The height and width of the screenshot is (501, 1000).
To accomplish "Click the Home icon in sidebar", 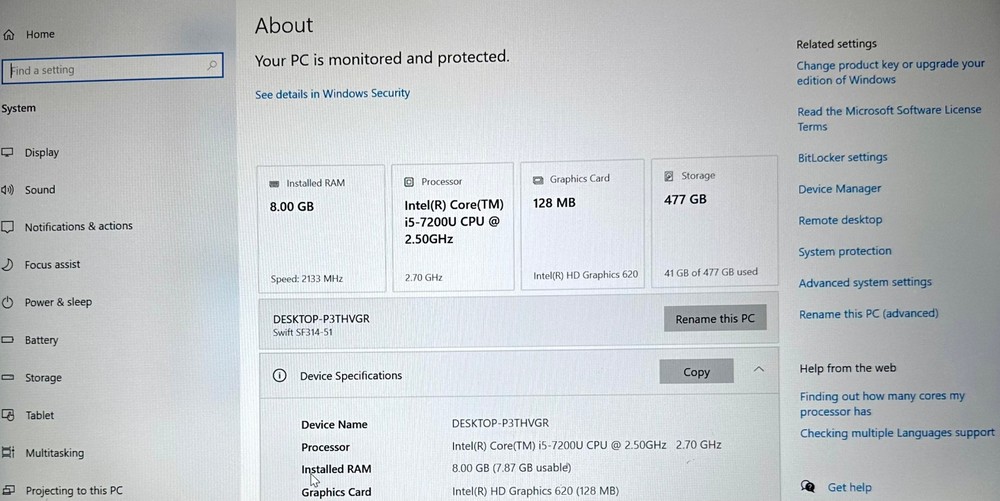I will click(x=9, y=35).
